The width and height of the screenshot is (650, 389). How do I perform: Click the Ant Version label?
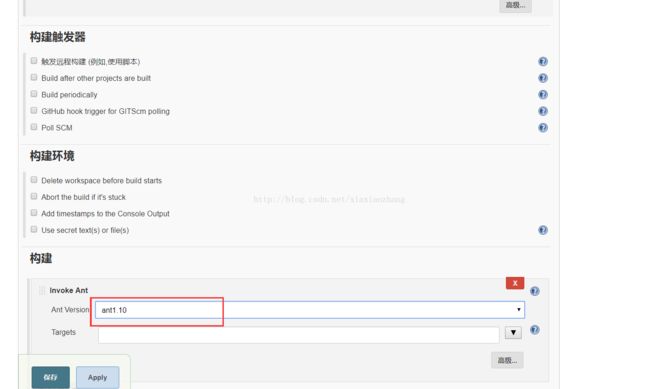70,310
